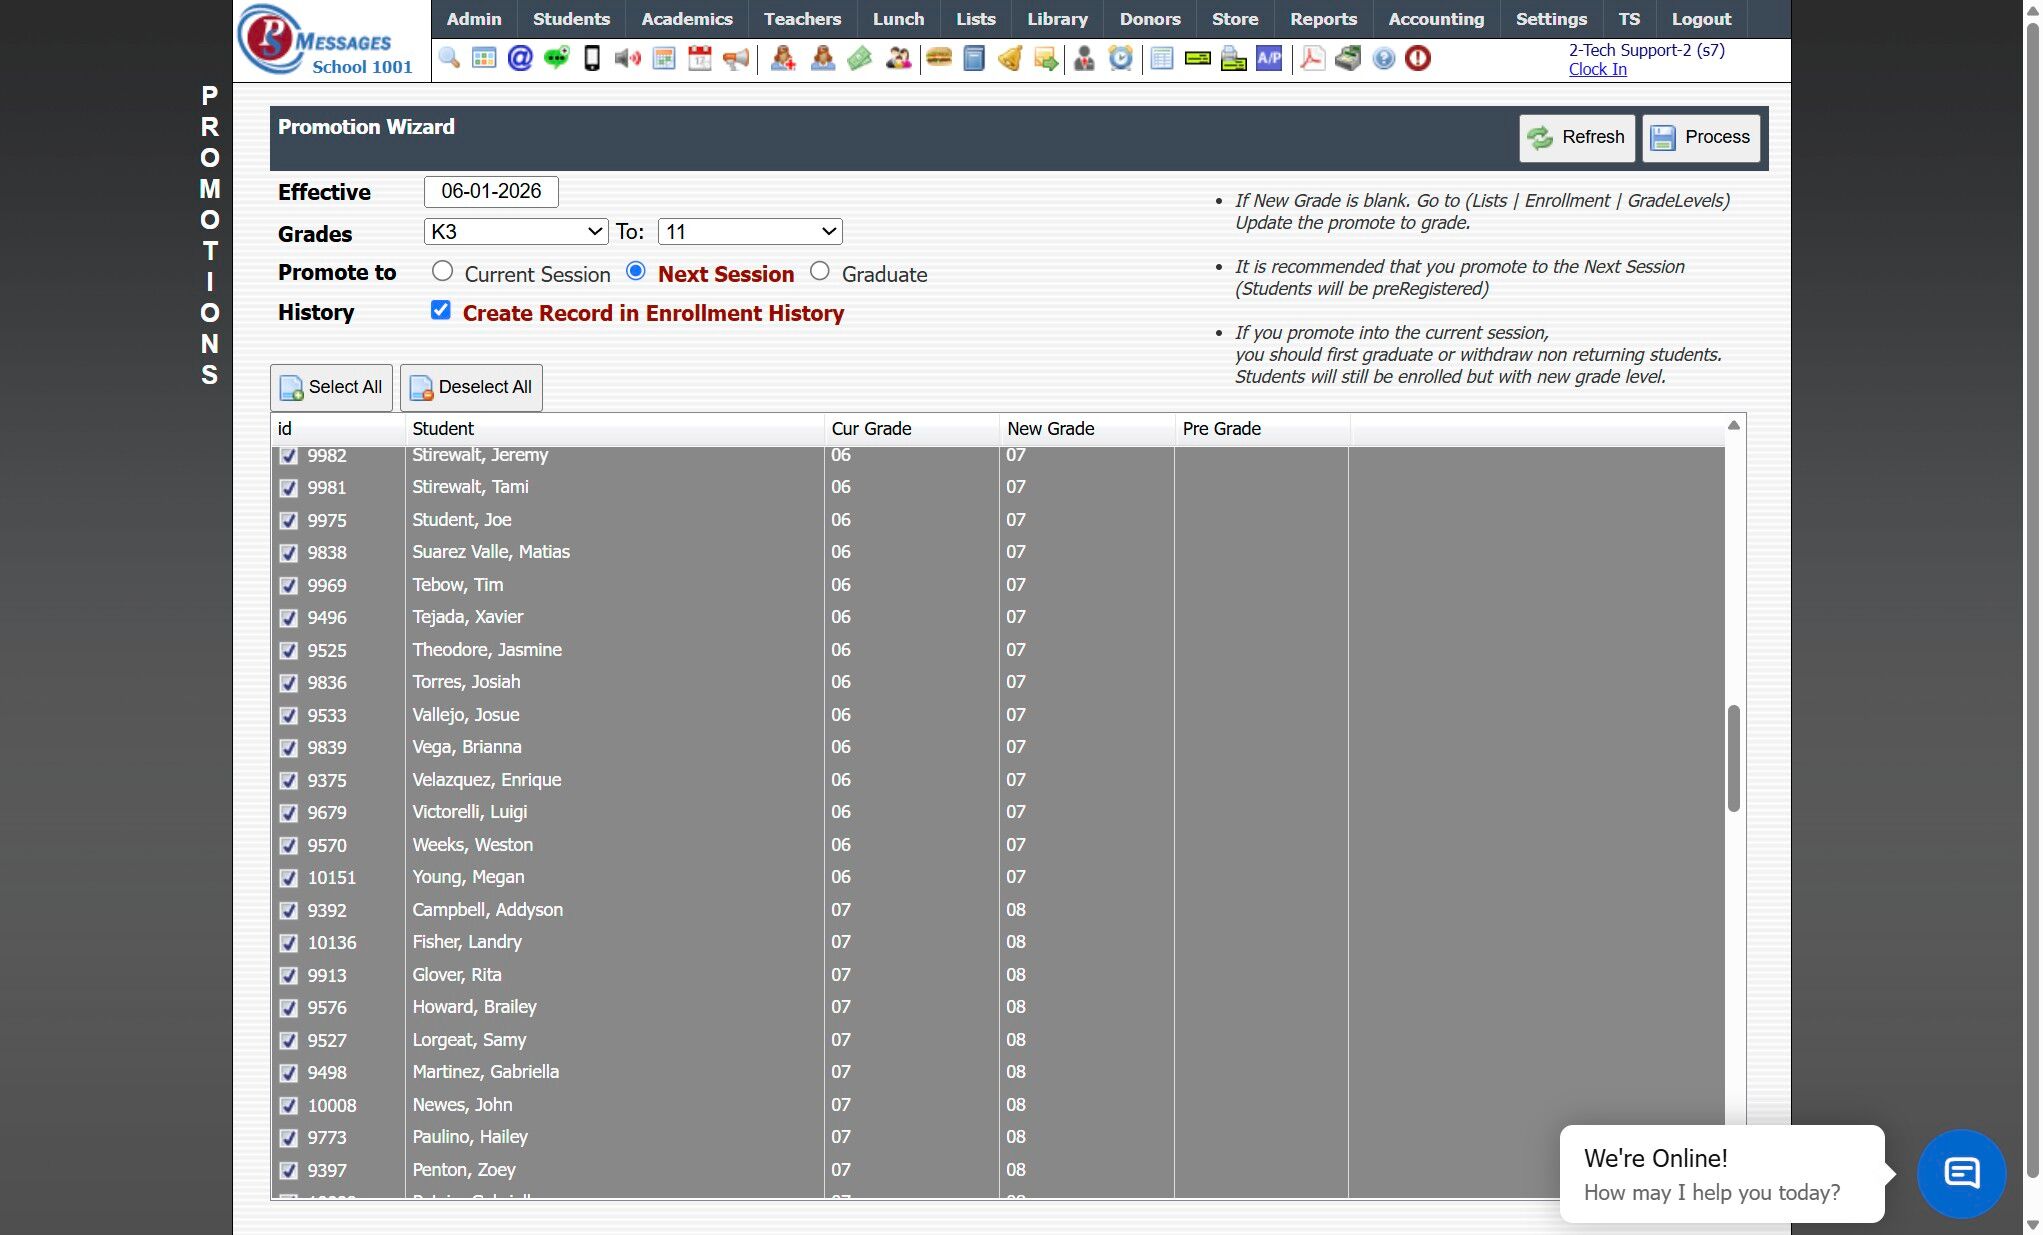The image size is (2043, 1235).
Task: Click the PDF document icon
Action: (1312, 58)
